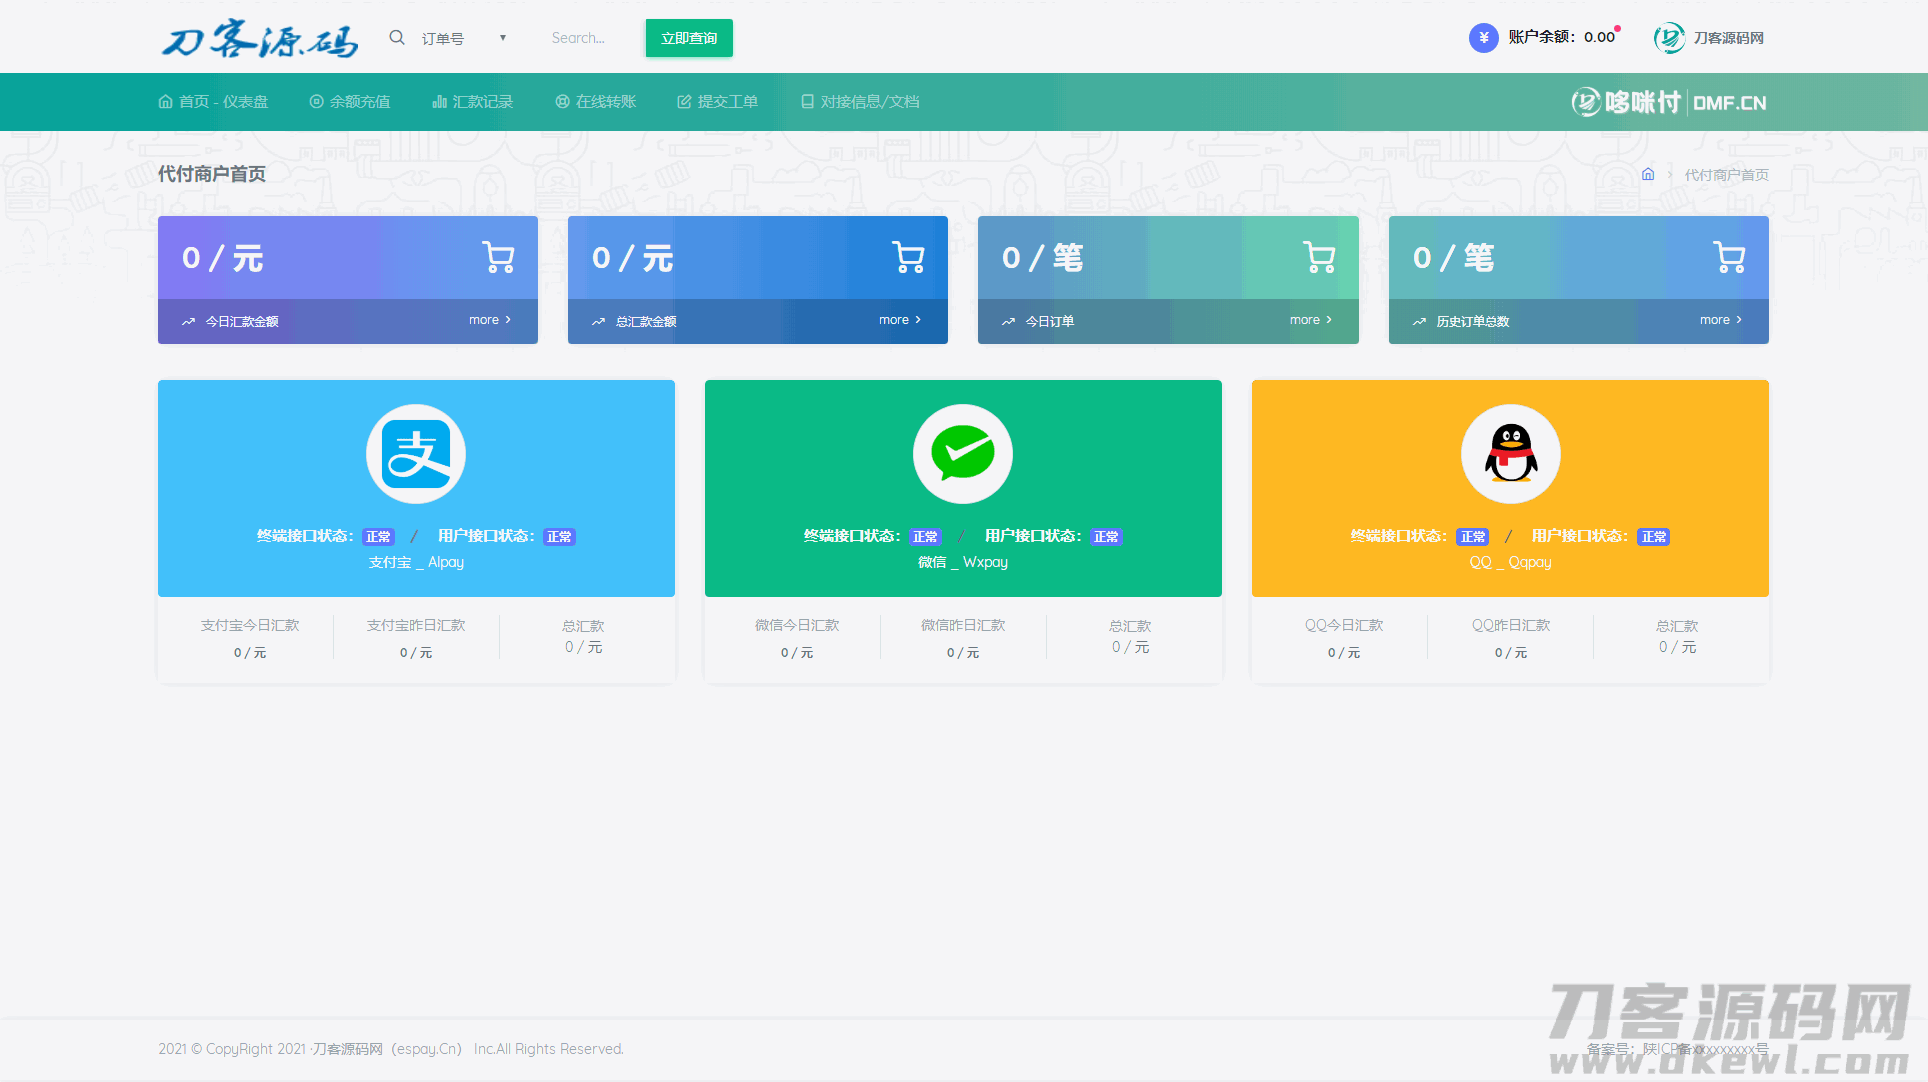Click cart icon on 今日汇款金额 card
The height and width of the screenshot is (1082, 1928).
498,257
